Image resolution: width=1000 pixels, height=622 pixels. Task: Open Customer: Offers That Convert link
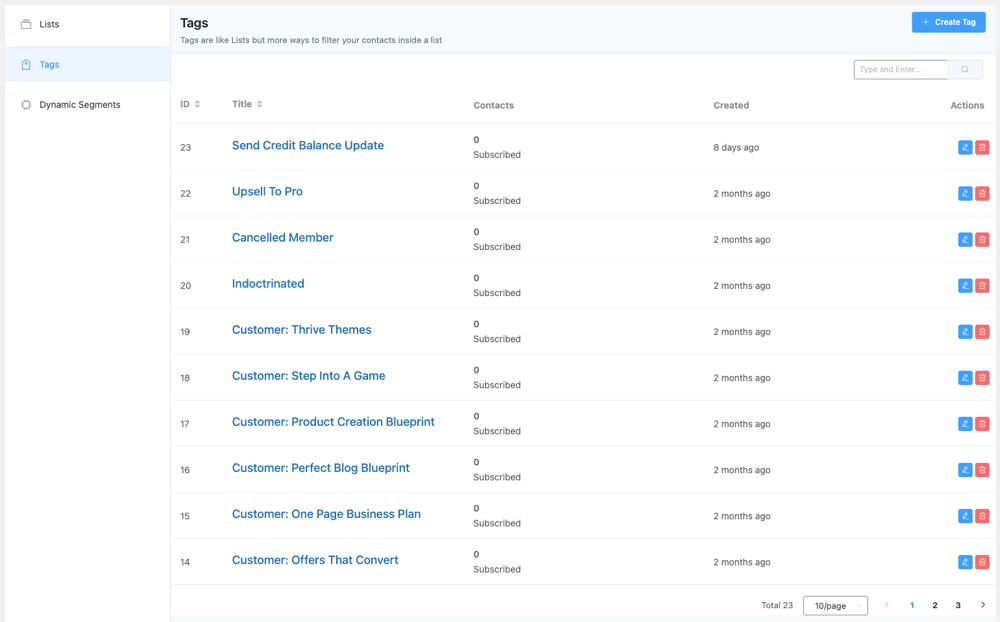tap(315, 560)
